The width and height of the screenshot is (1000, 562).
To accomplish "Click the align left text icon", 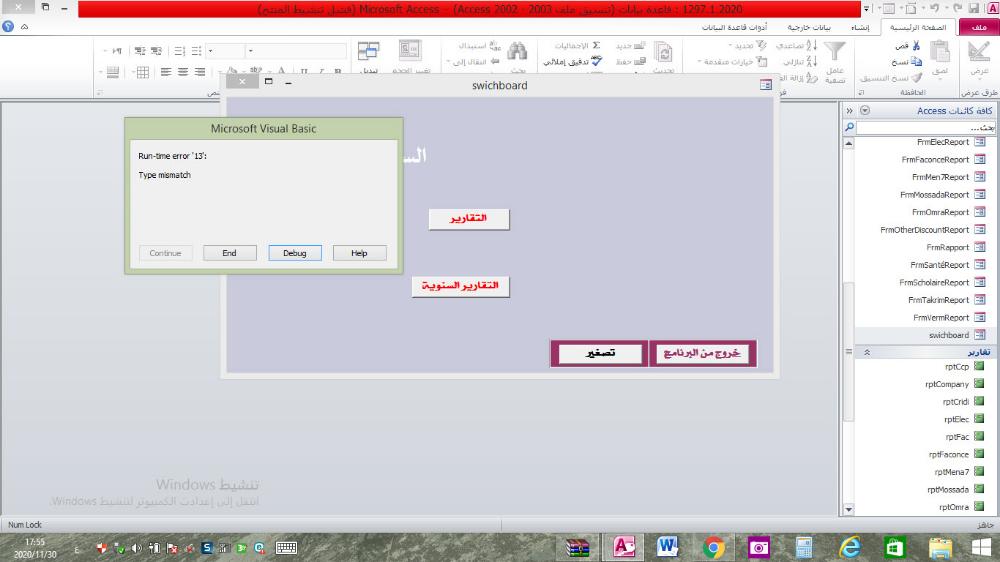I will coord(166,72).
